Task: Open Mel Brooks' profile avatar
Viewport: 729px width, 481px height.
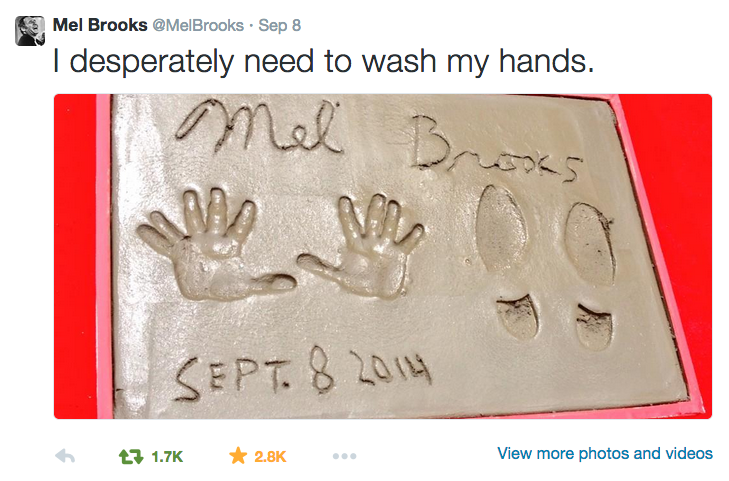Action: coord(30,31)
